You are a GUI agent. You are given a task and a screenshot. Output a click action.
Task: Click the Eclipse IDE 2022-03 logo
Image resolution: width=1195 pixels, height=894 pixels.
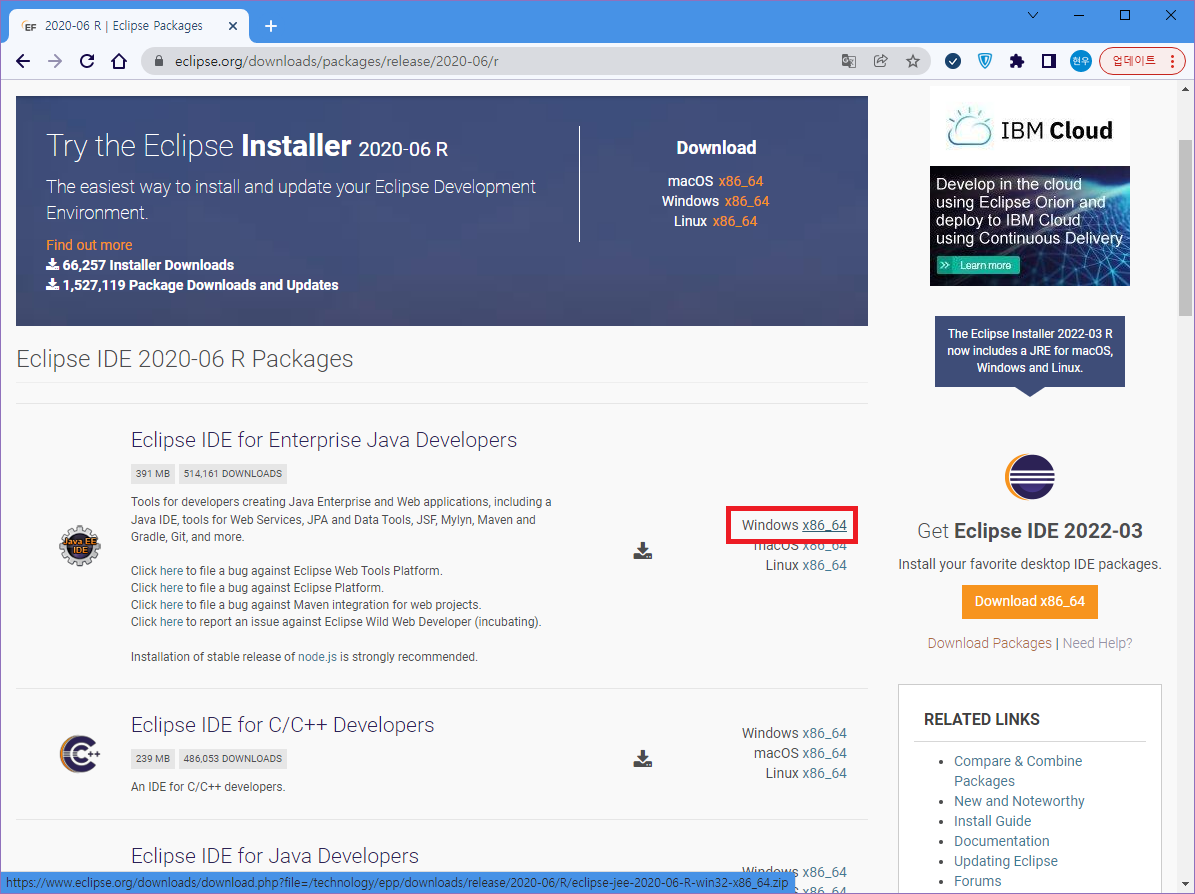tap(1030, 477)
